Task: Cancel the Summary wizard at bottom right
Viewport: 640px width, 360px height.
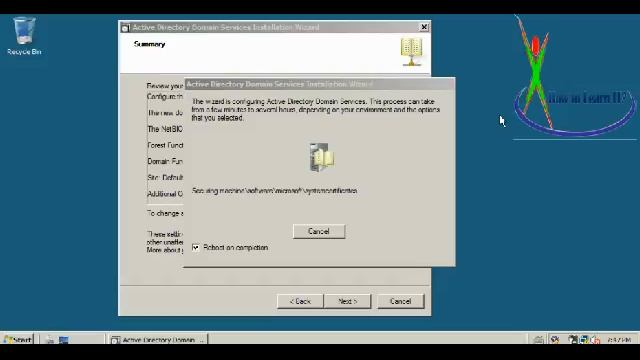Action: tap(400, 301)
